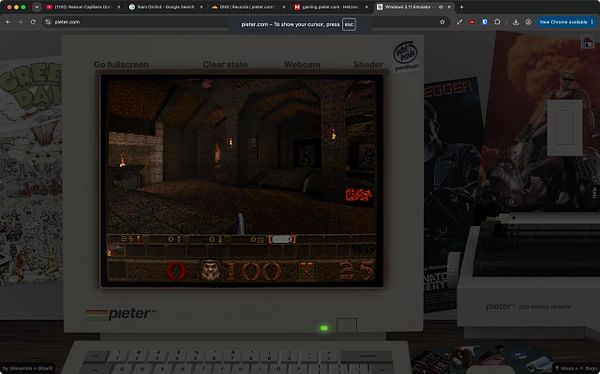Image resolution: width=600 pixels, height=374 pixels.
Task: Reload the pieter.com page
Action: pyautogui.click(x=33, y=22)
